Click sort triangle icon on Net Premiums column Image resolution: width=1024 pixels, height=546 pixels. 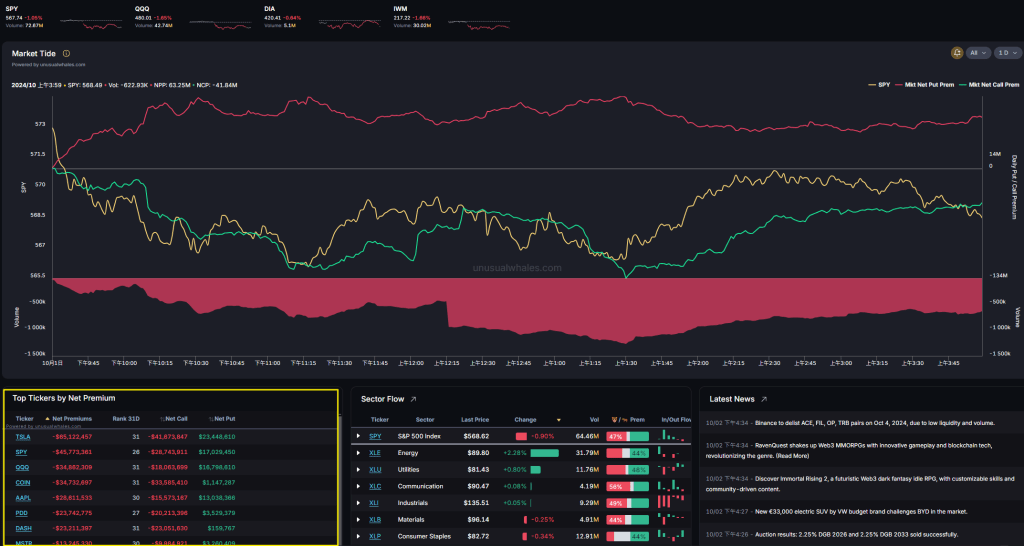click(x=49, y=418)
